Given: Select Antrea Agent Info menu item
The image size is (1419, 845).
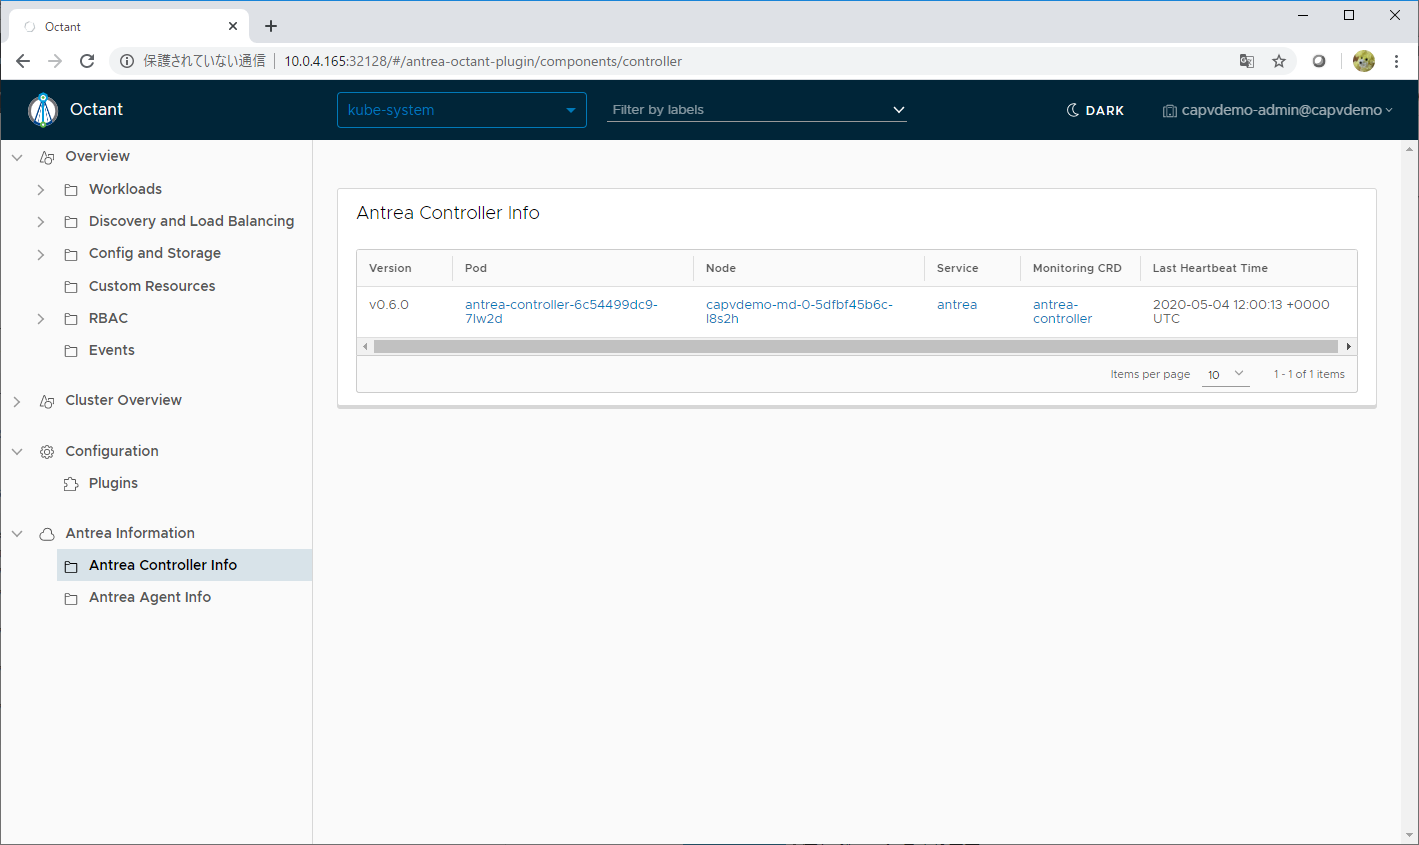Looking at the screenshot, I should pos(150,597).
